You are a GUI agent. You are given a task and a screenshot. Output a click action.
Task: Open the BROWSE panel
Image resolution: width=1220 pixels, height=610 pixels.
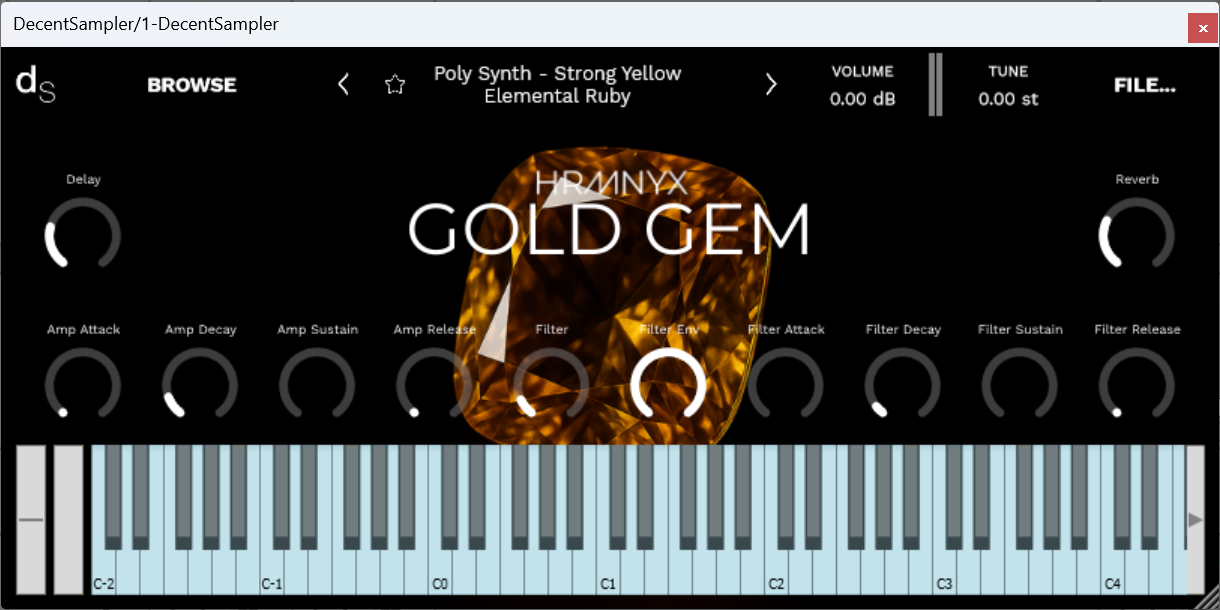click(x=191, y=84)
